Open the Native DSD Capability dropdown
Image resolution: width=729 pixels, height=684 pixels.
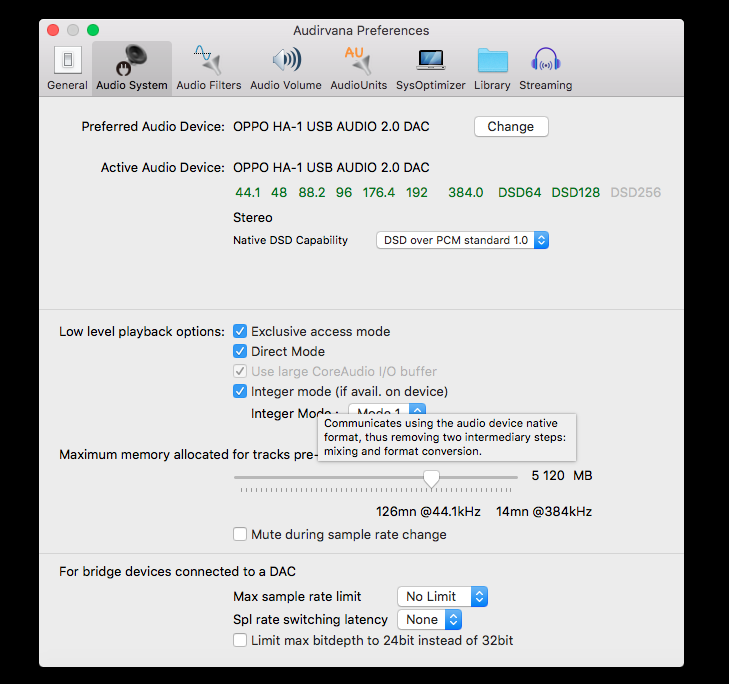coord(463,240)
